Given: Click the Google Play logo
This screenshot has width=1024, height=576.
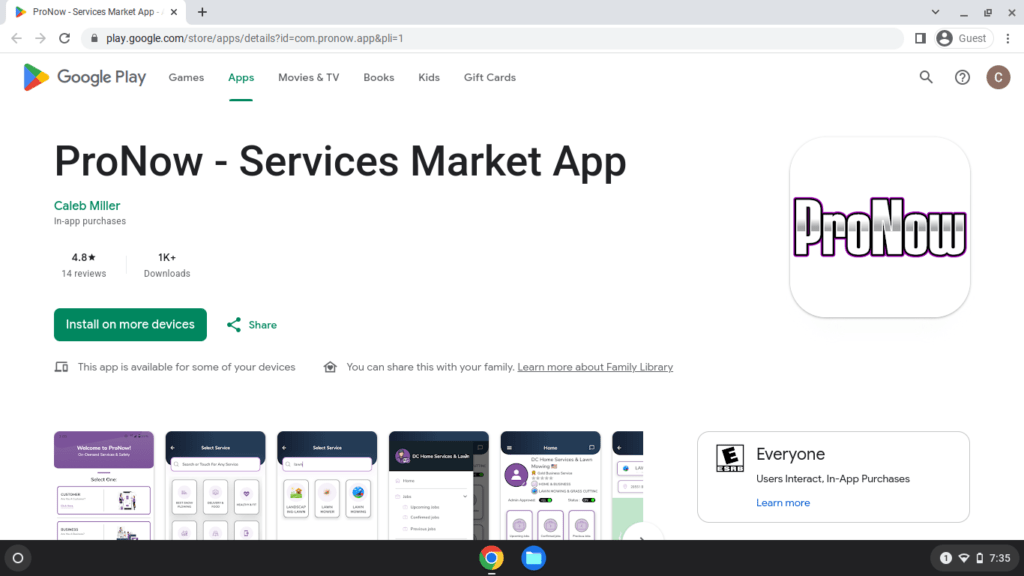Looking at the screenshot, I should pos(84,77).
